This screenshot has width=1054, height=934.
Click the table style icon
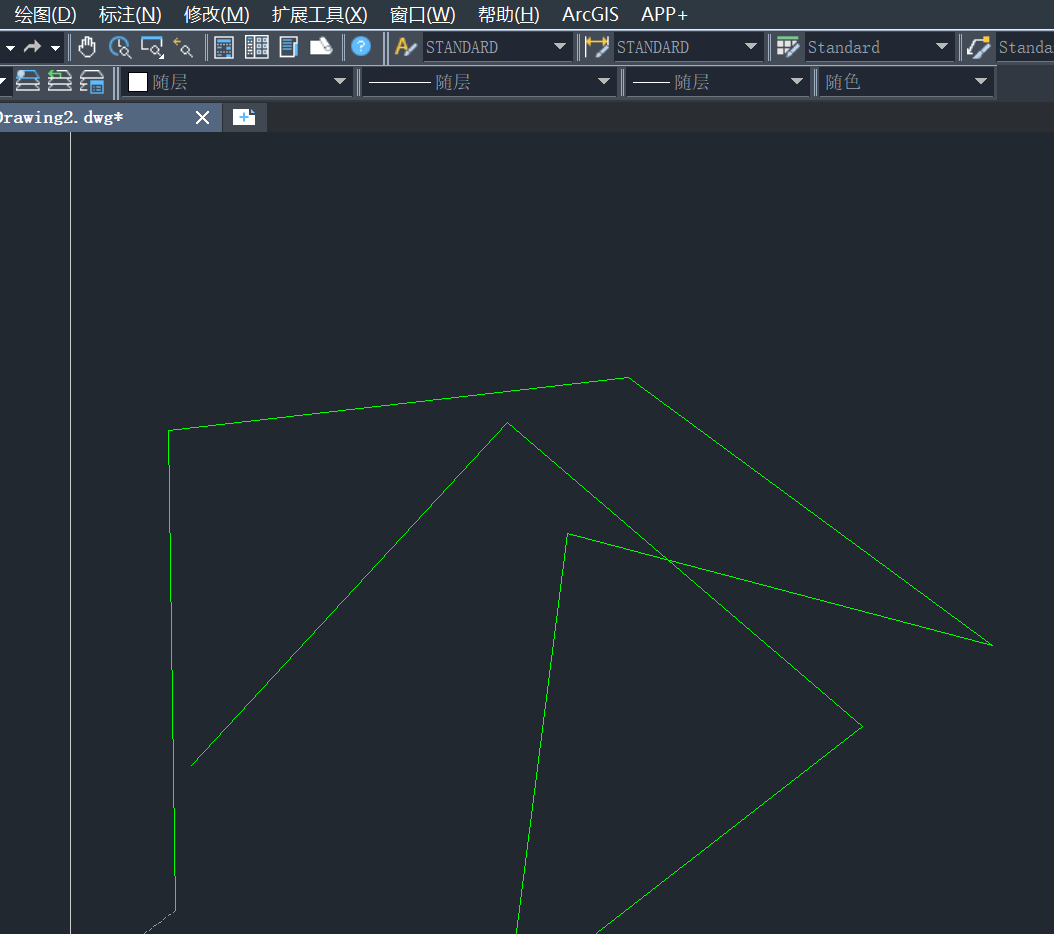788,47
